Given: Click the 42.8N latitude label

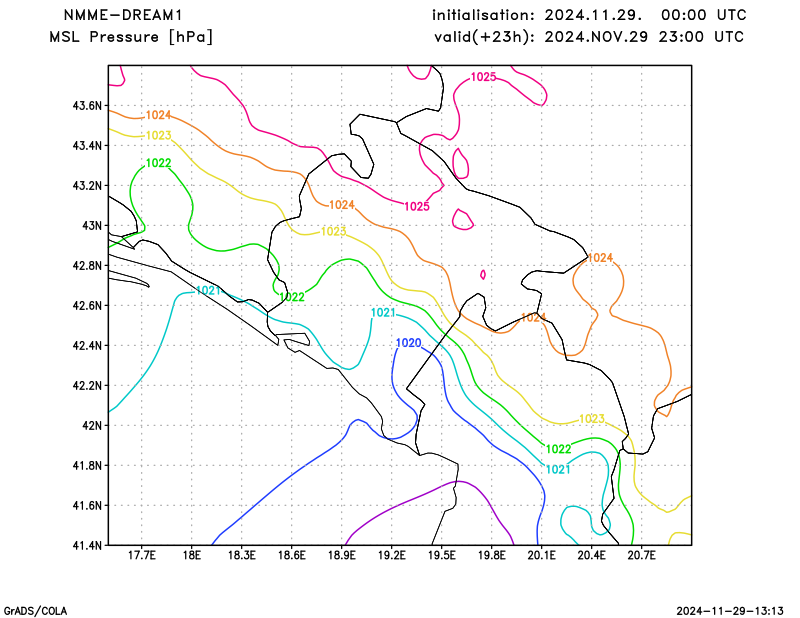Looking at the screenshot, I should 87,265.
